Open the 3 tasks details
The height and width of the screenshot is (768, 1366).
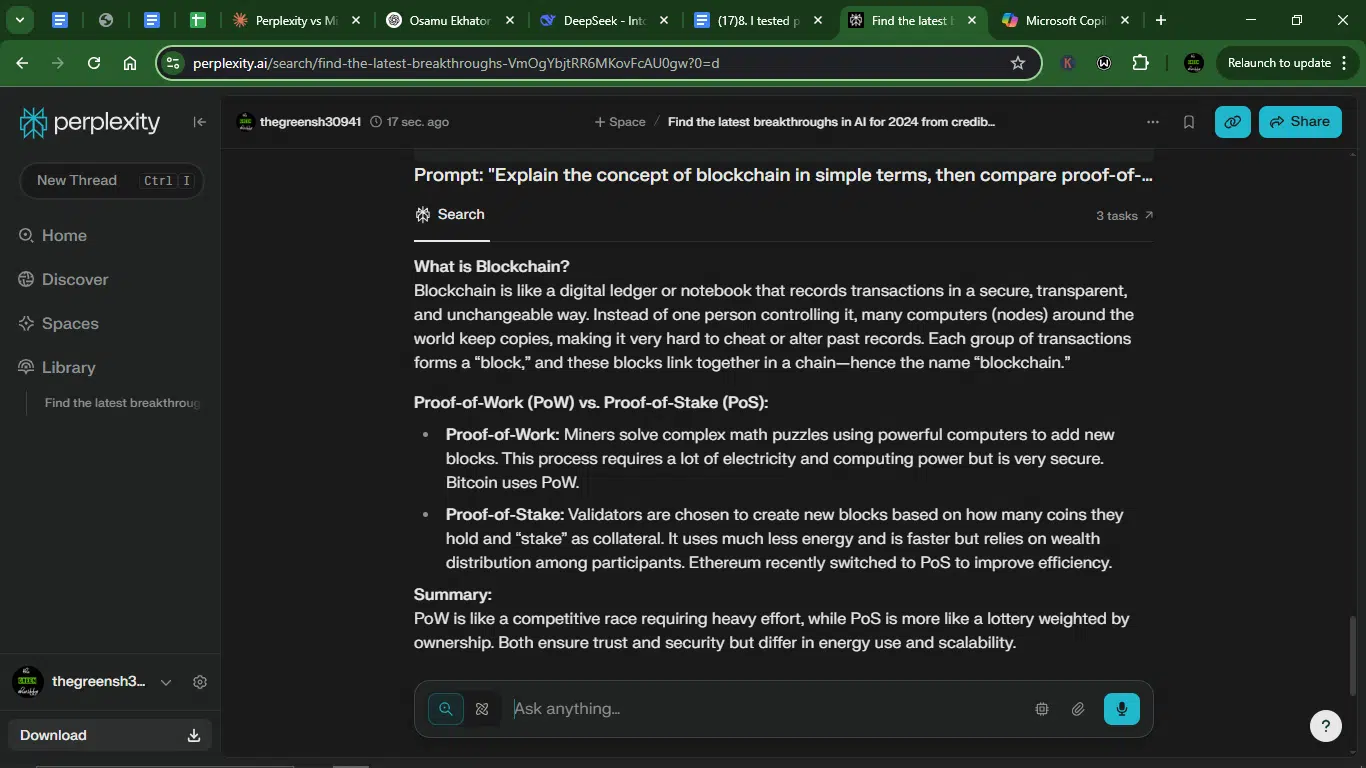click(x=1125, y=216)
